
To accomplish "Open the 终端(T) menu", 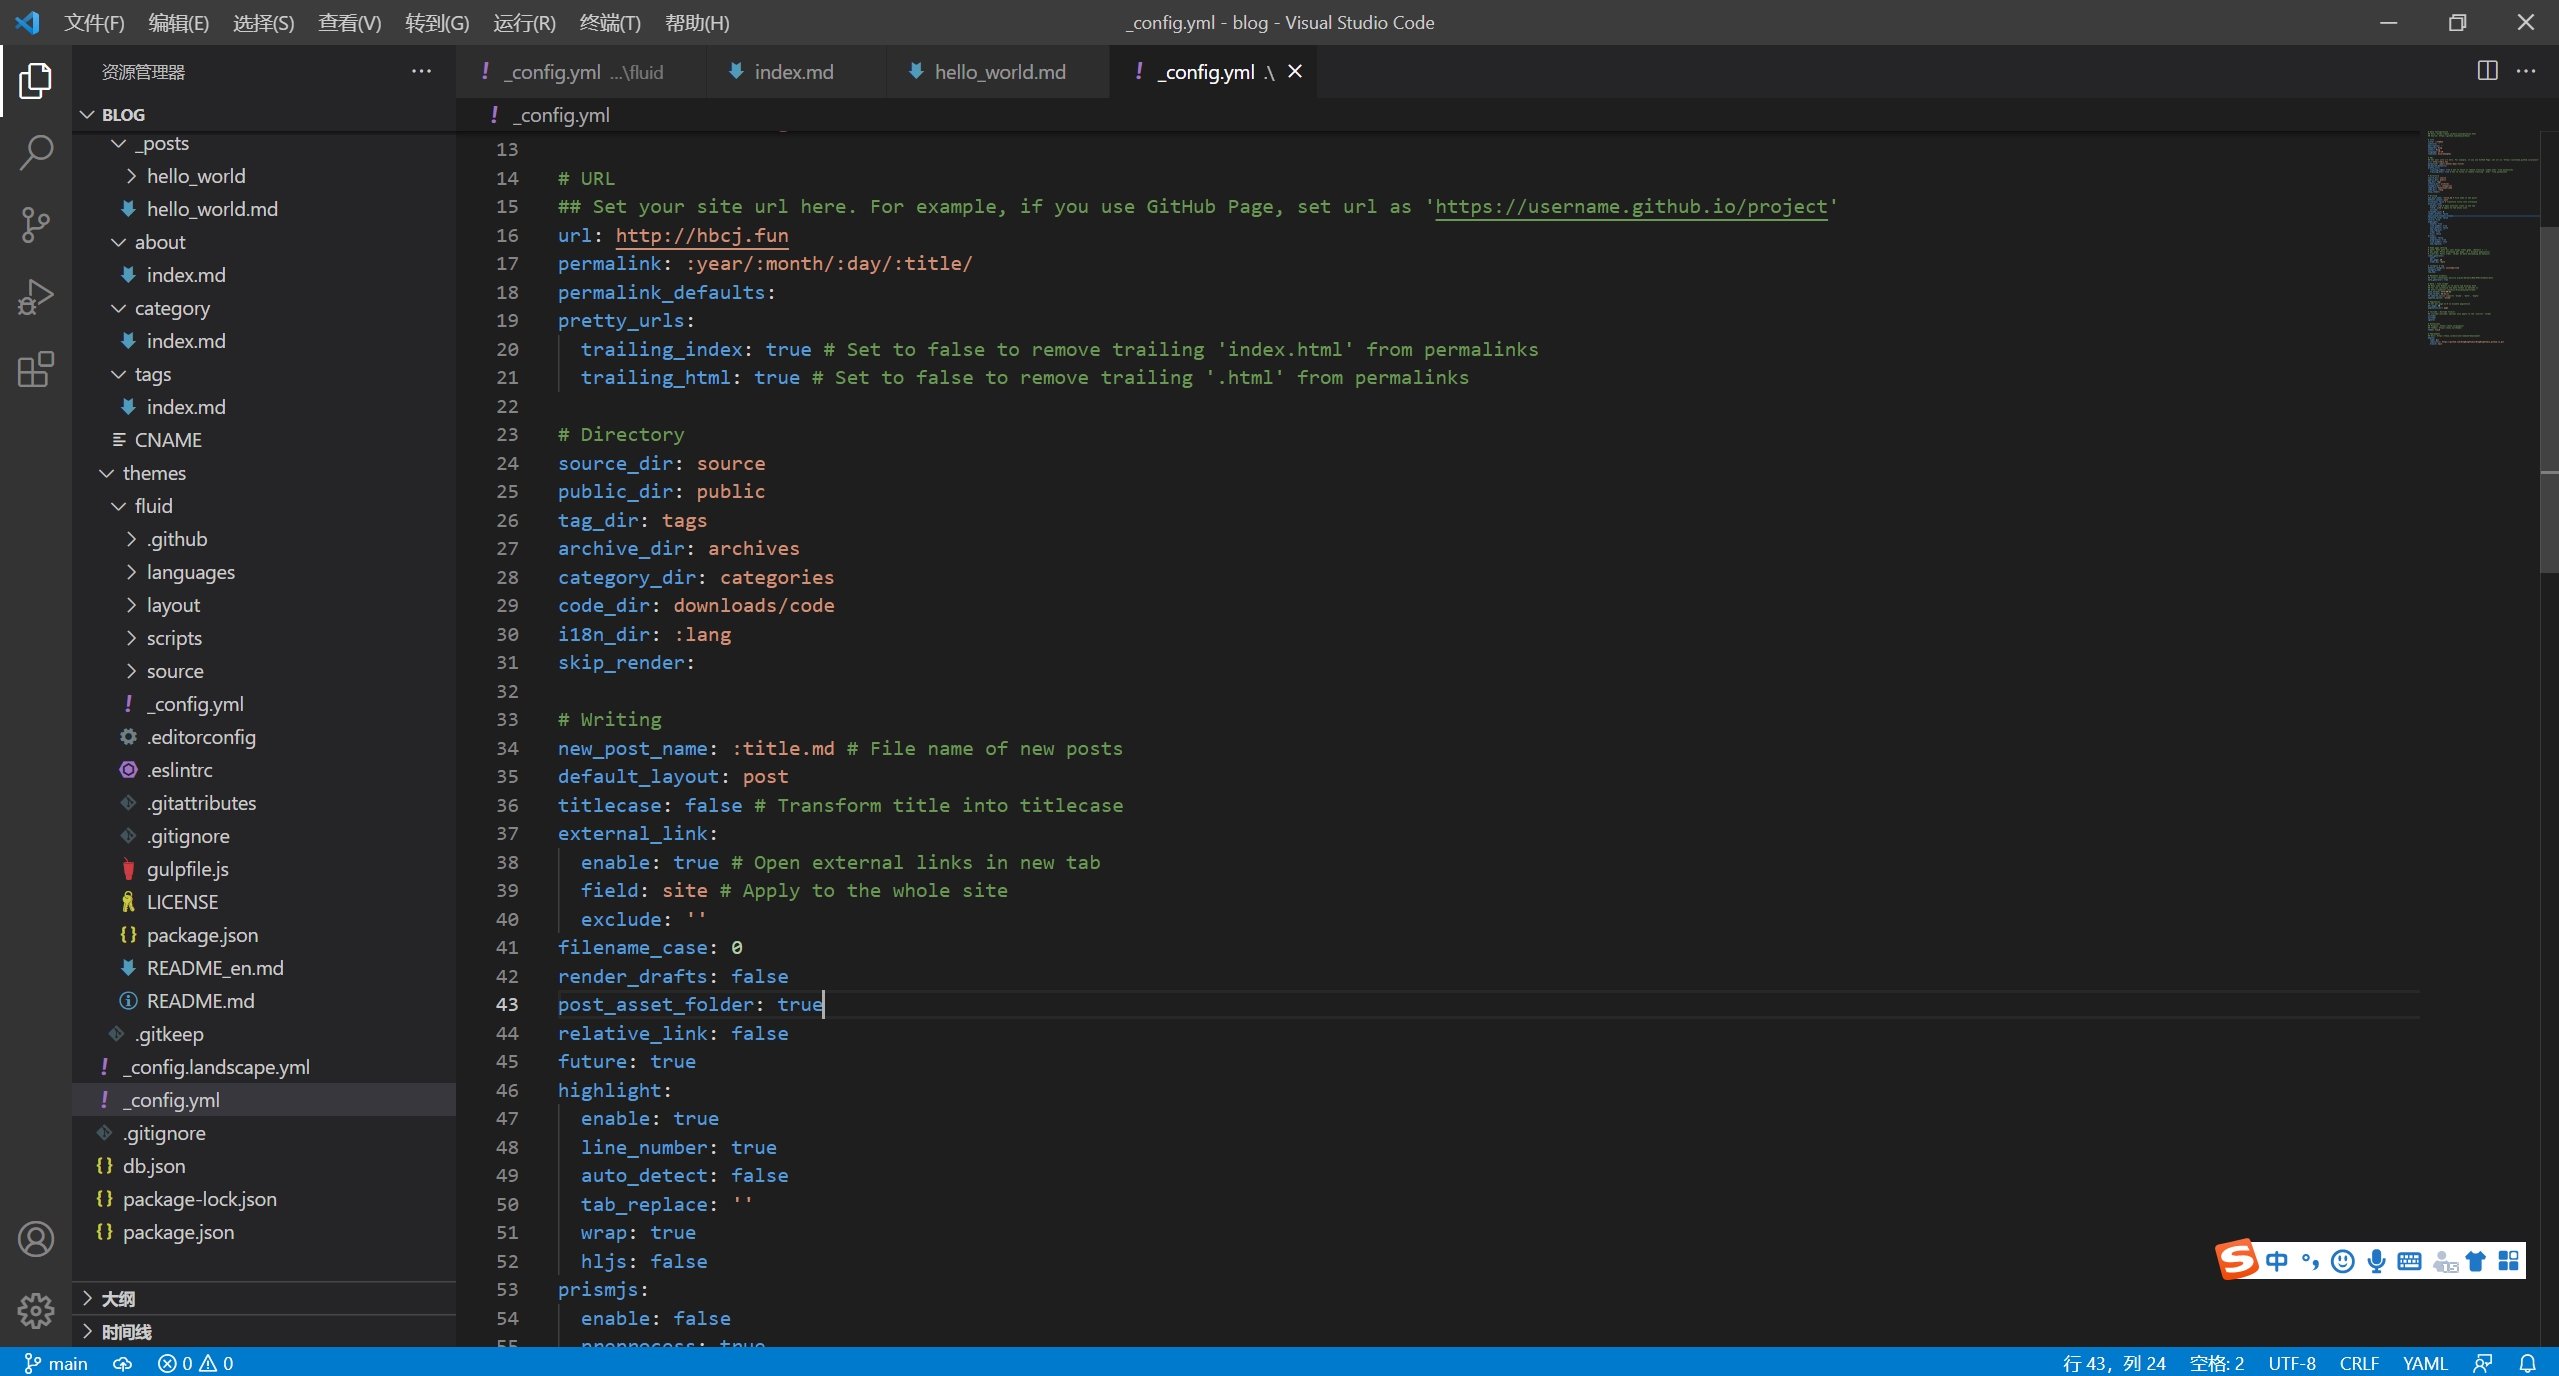I will pyautogui.click(x=610, y=22).
